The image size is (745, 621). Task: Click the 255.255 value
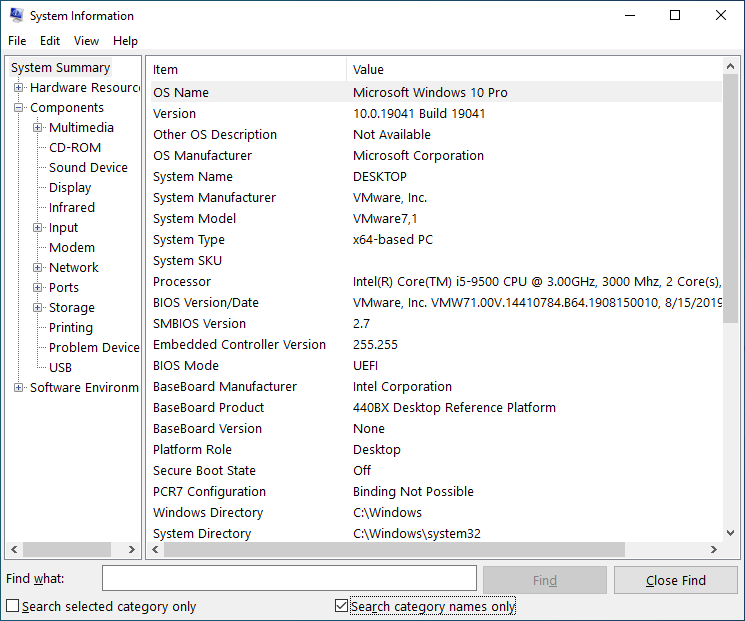[x=375, y=344]
